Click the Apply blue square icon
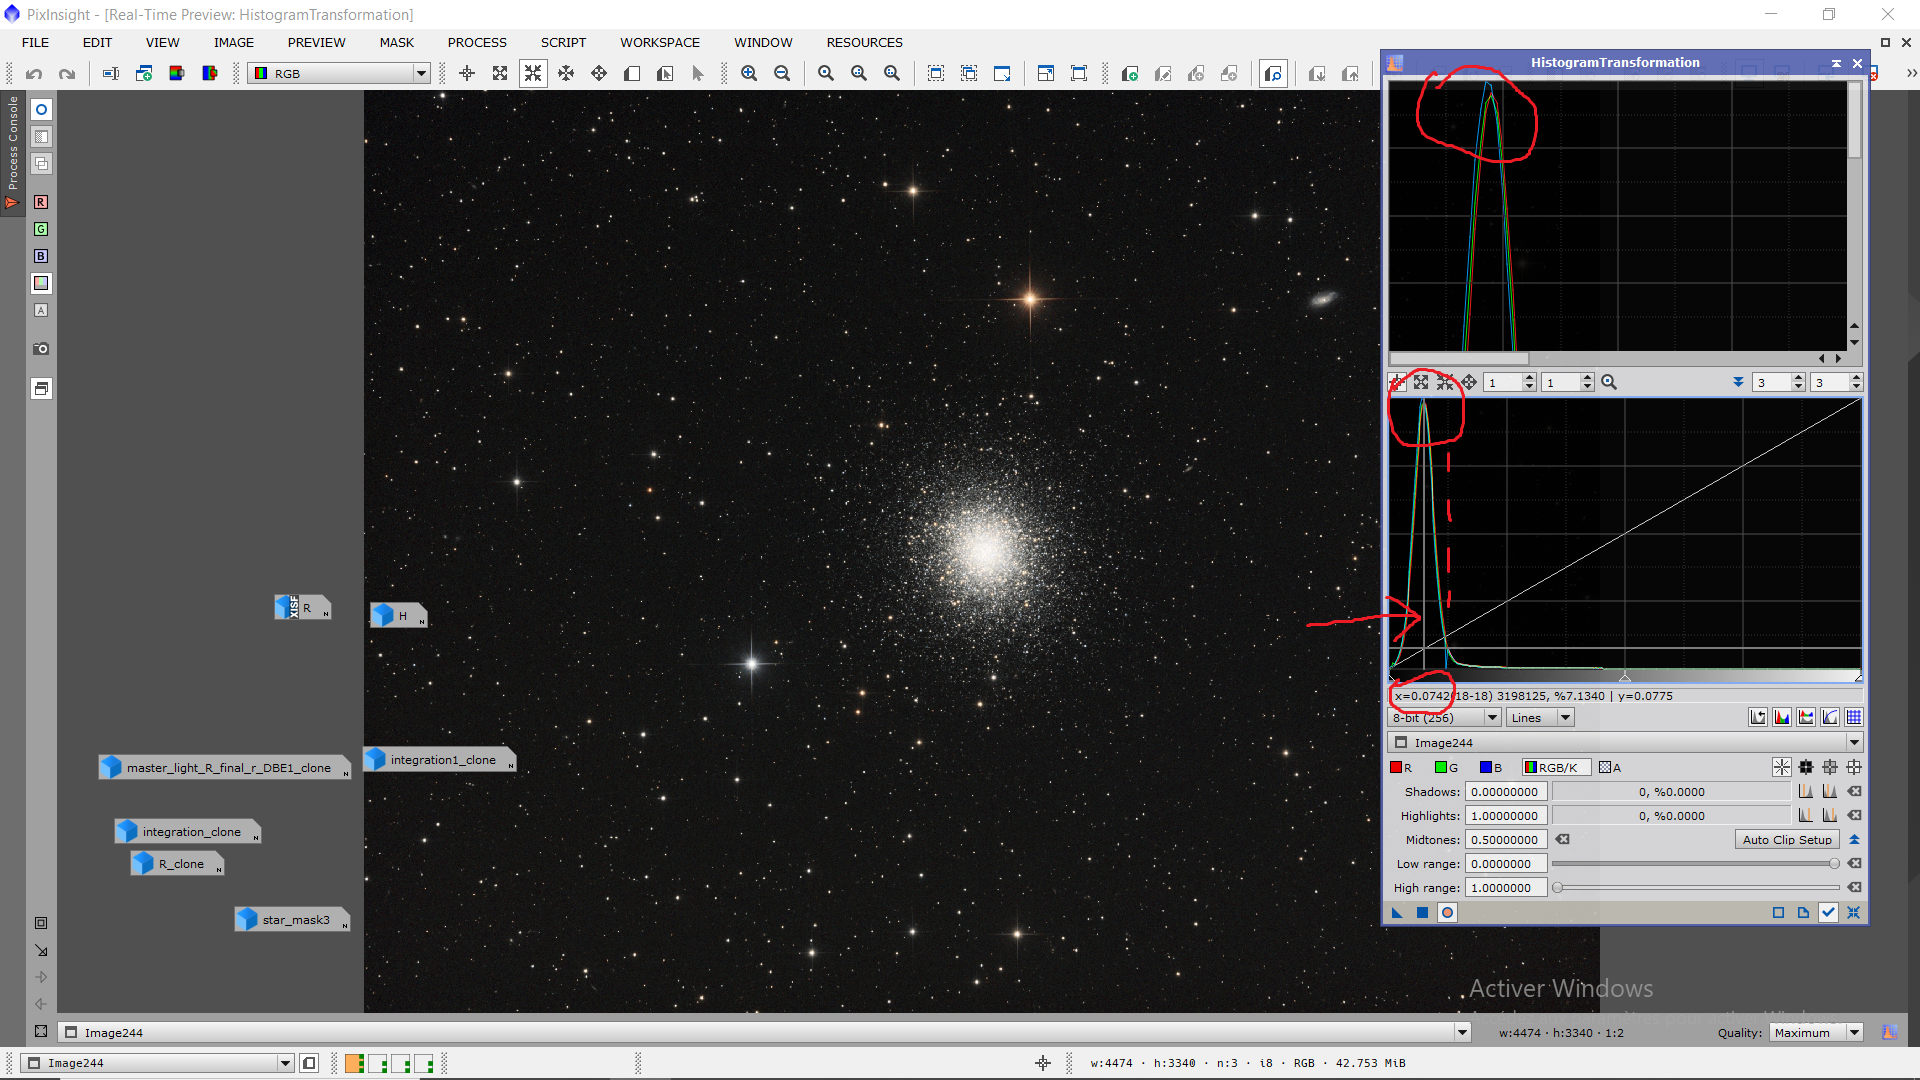Screen dimensions: 1920x1080 pos(1422,912)
